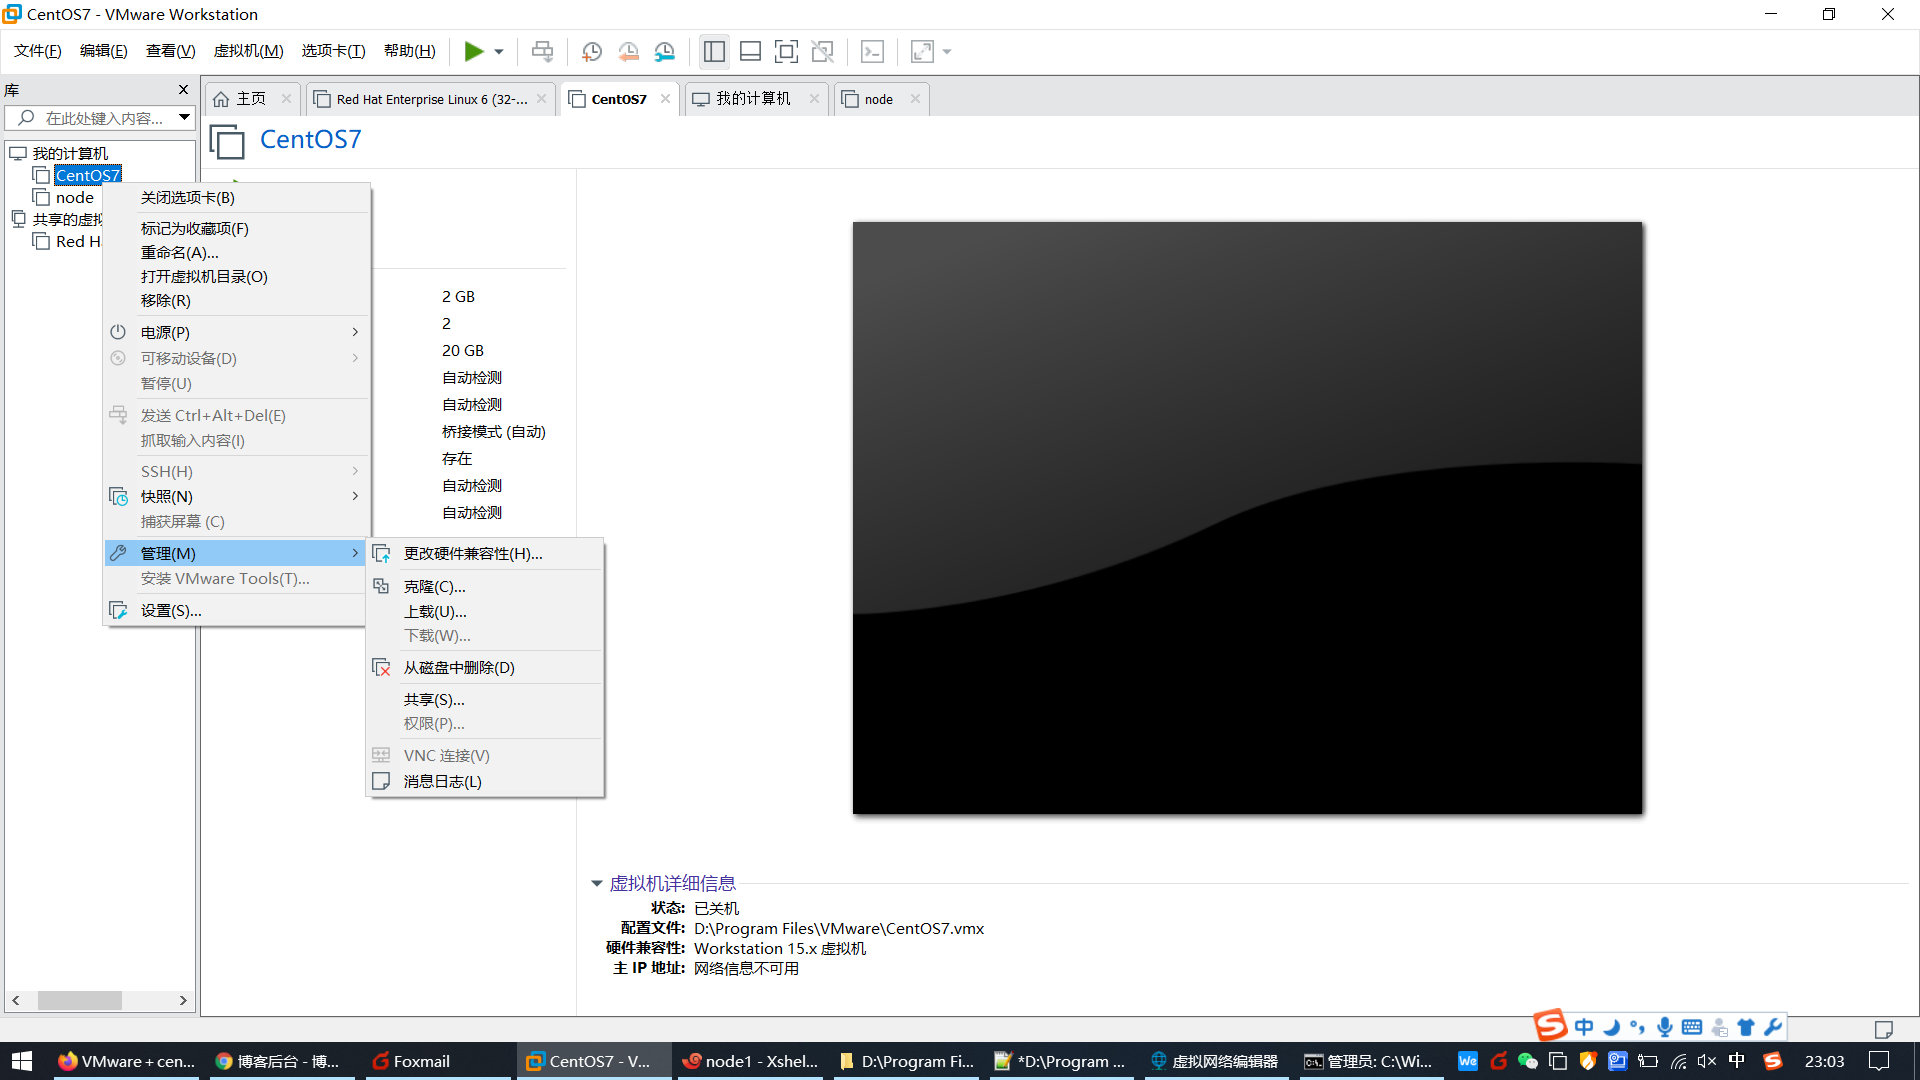1920x1080 pixels.
Task: Open the snapshot manager wrench-clock icon
Action: pyautogui.click(x=665, y=51)
